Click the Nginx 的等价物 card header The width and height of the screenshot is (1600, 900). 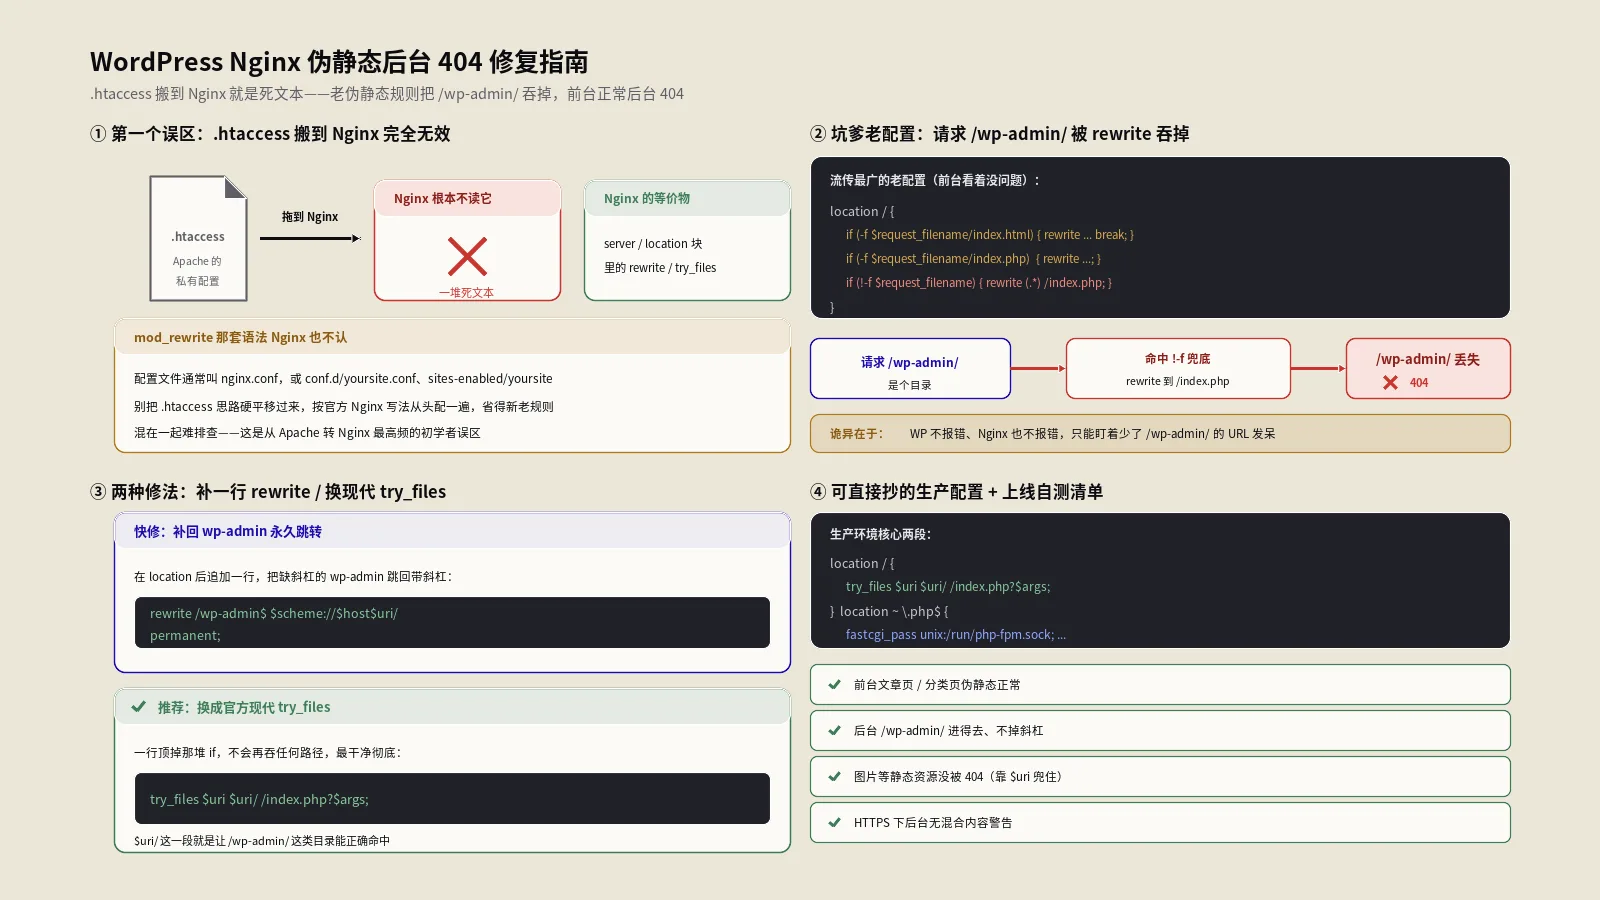point(687,198)
